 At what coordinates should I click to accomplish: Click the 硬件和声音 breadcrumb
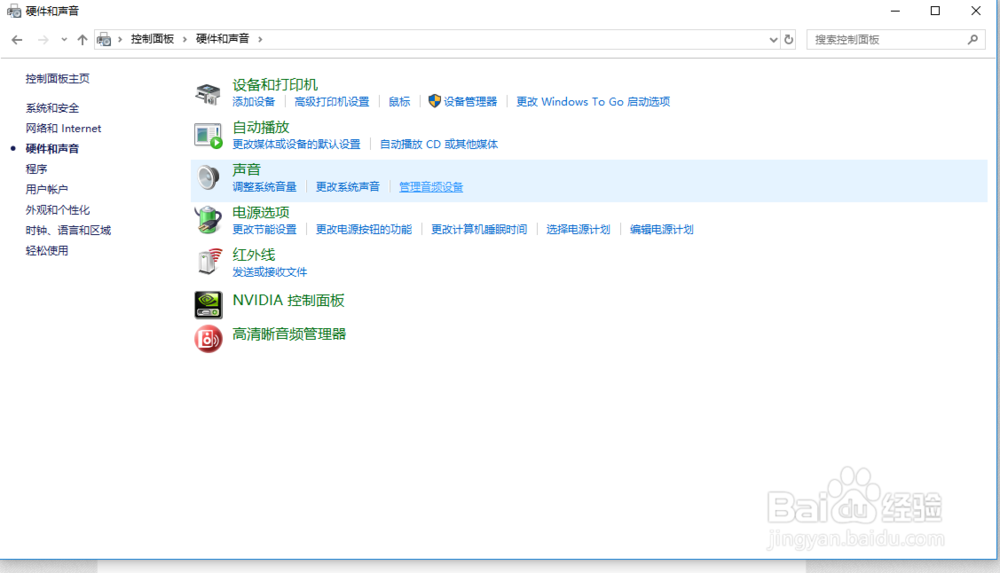223,39
